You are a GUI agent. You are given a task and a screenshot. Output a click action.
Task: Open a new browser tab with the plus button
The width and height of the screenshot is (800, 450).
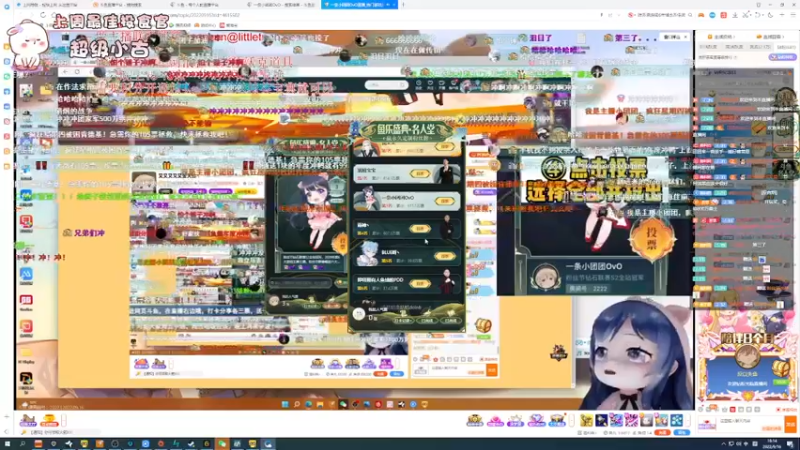pos(404,5)
